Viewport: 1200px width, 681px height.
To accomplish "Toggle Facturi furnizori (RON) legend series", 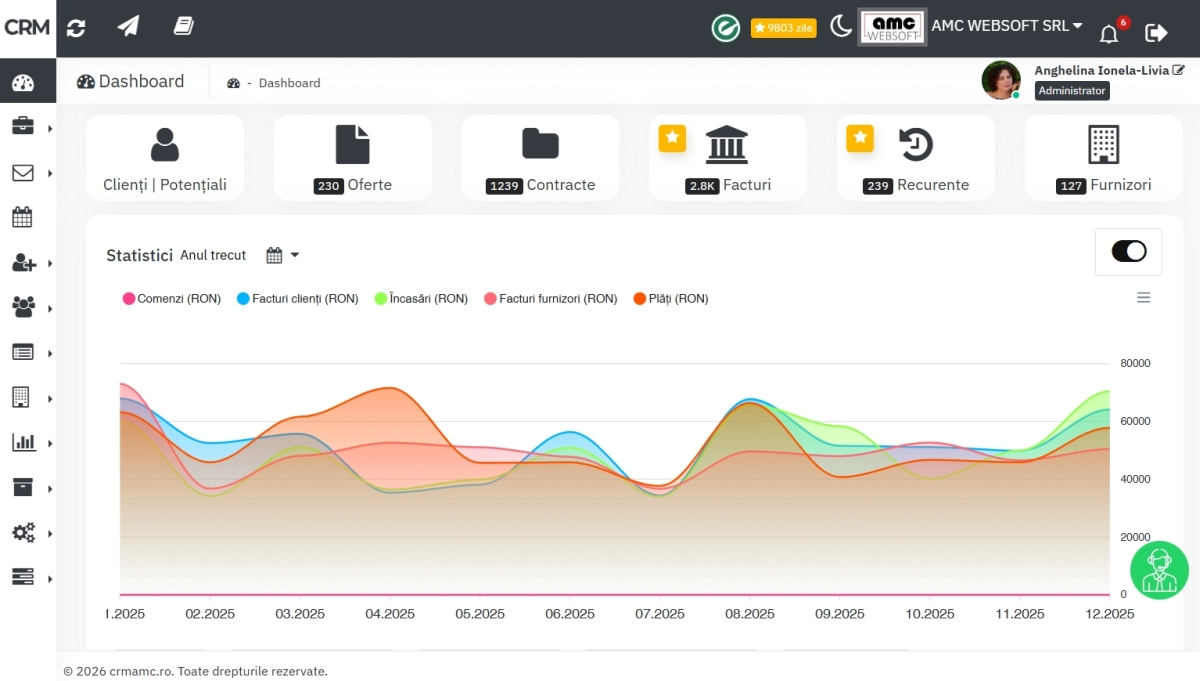I will pyautogui.click(x=550, y=299).
